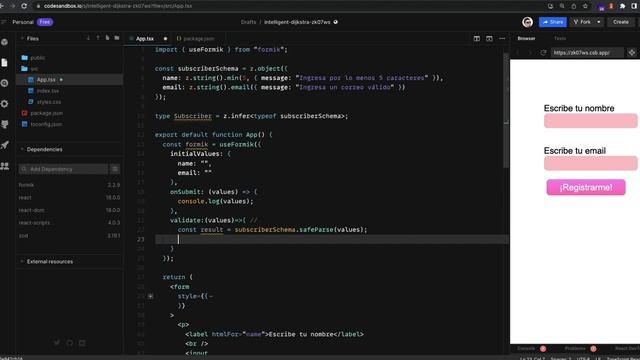Click the Share button
The height and width of the screenshot is (360, 640).
[x=553, y=22]
